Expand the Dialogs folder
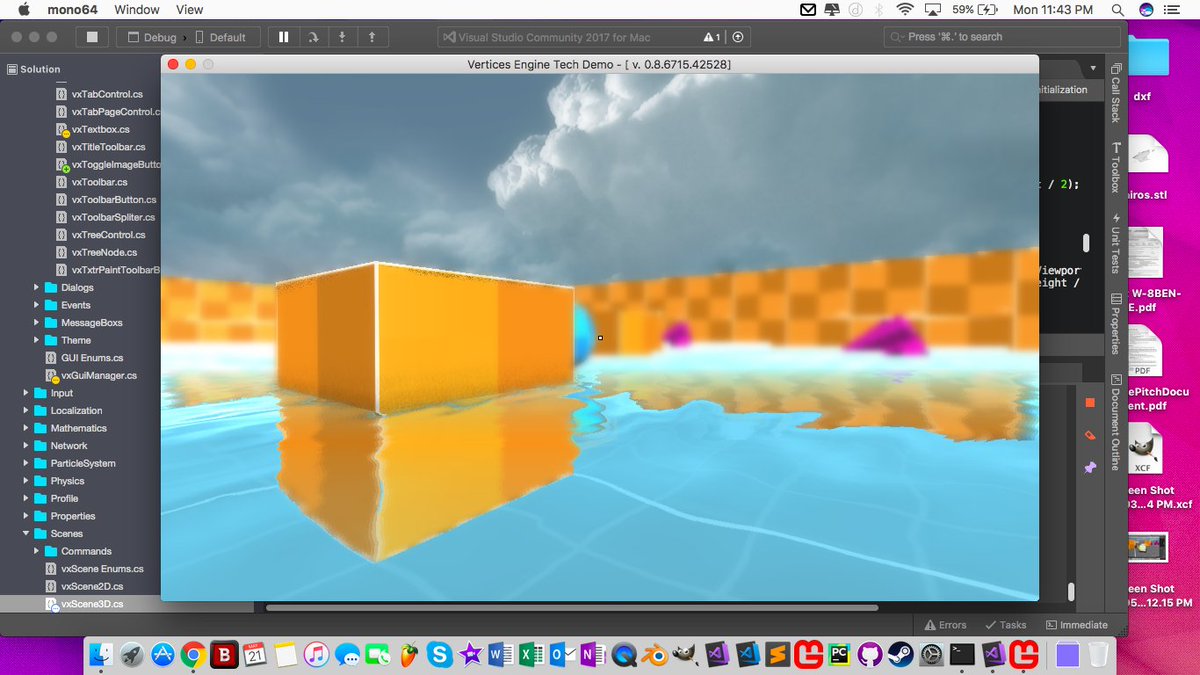1200x675 pixels. (x=38, y=288)
